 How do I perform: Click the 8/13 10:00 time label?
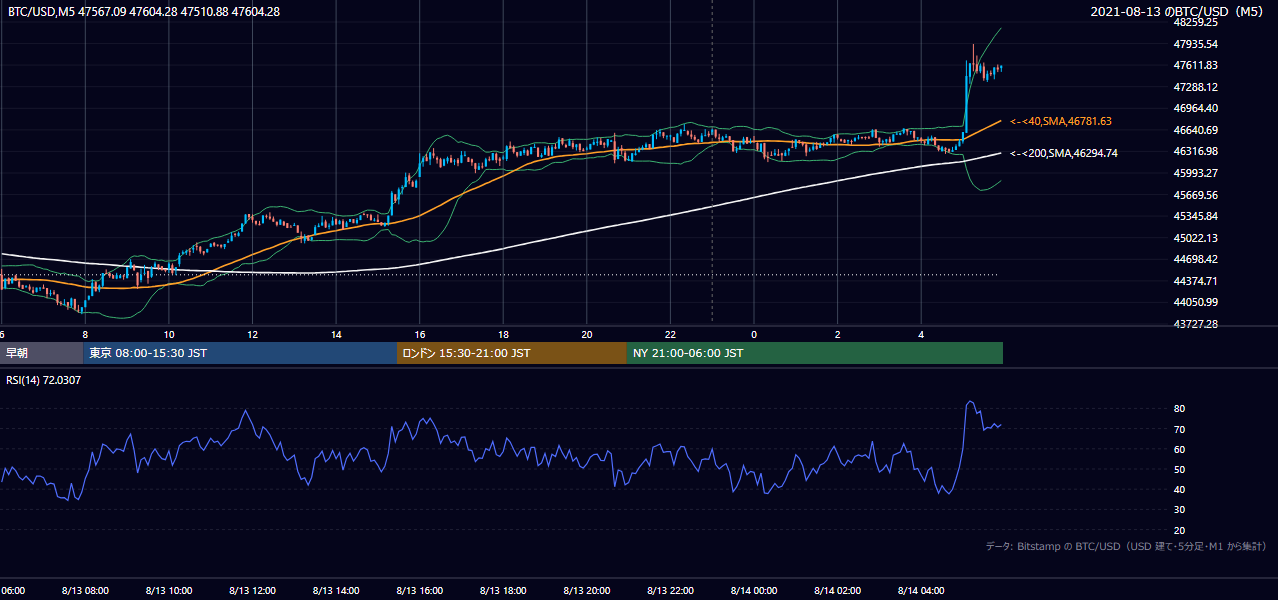point(169,591)
